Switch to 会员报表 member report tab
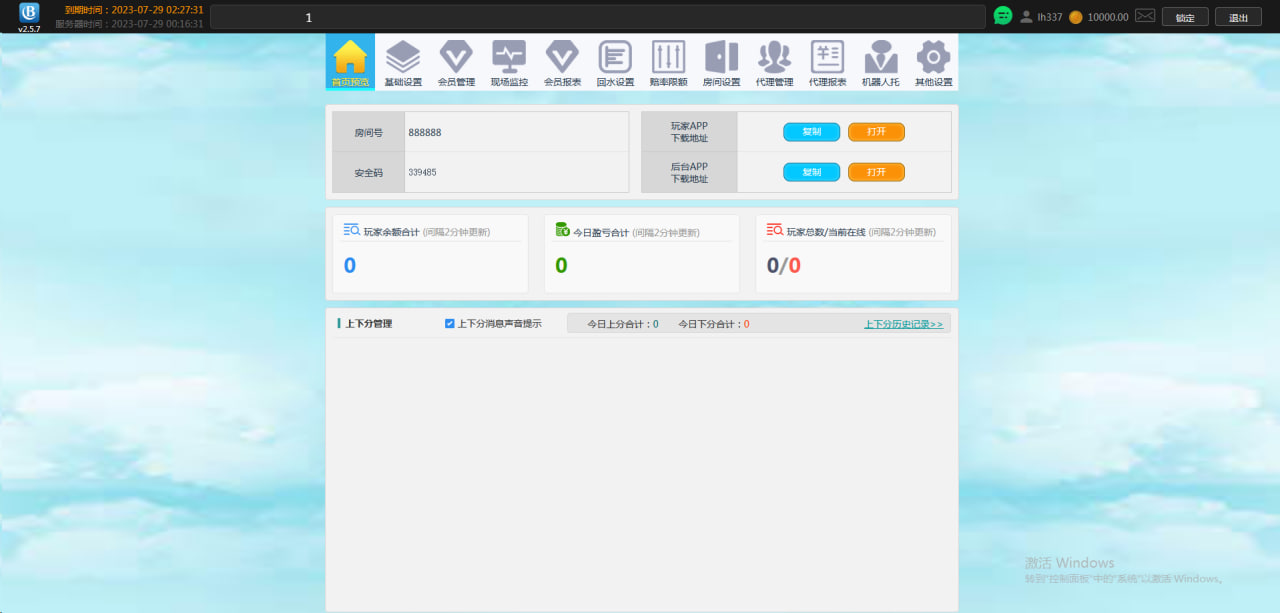 point(562,62)
